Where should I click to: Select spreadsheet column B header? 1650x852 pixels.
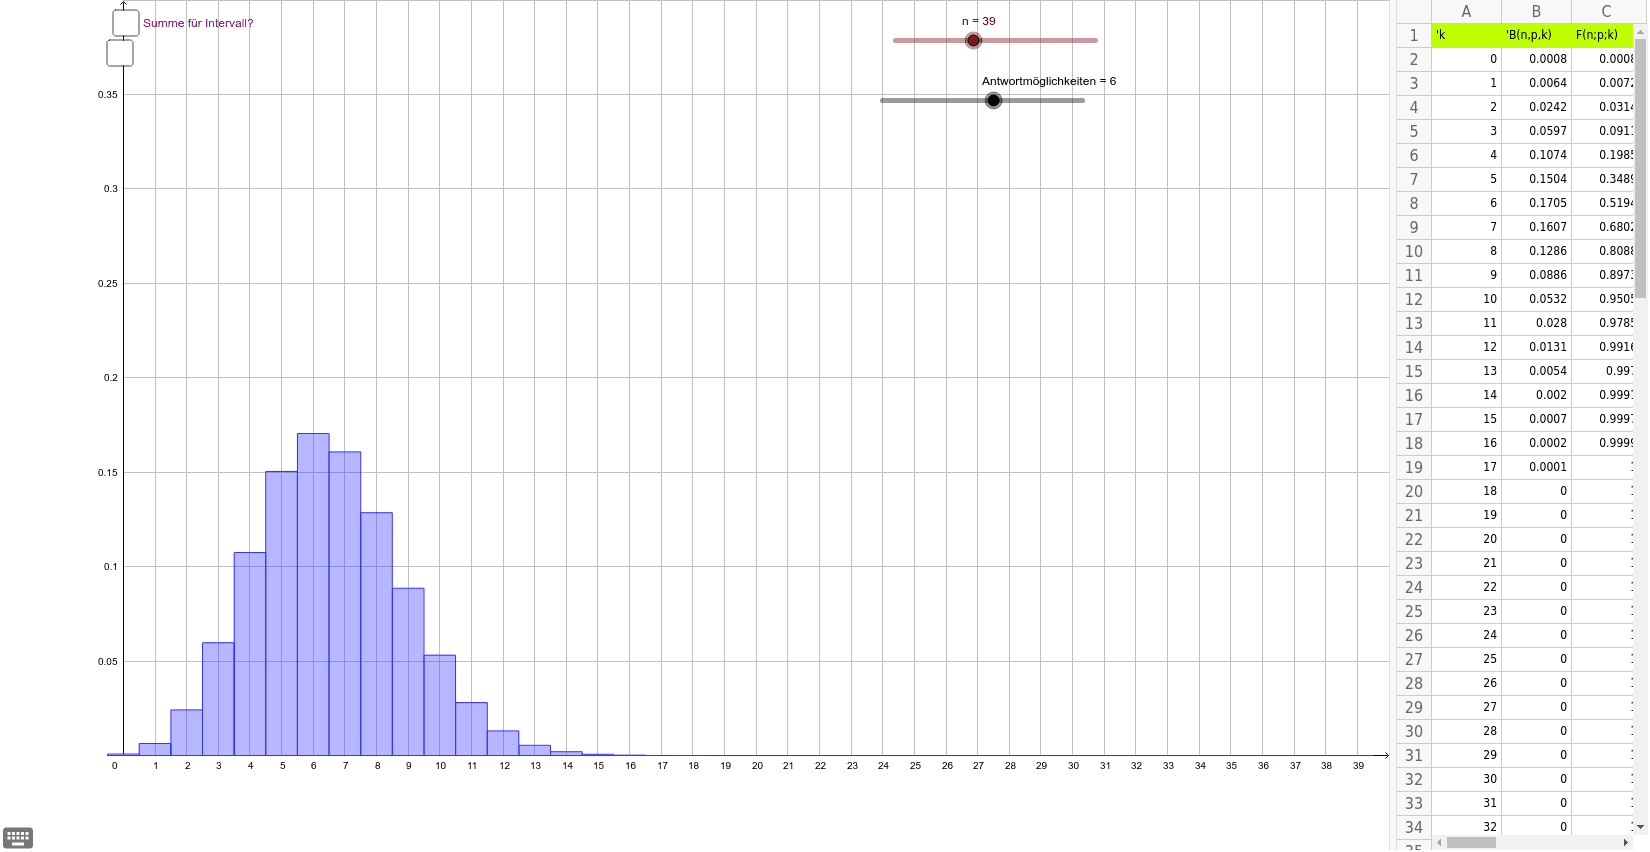(1536, 11)
